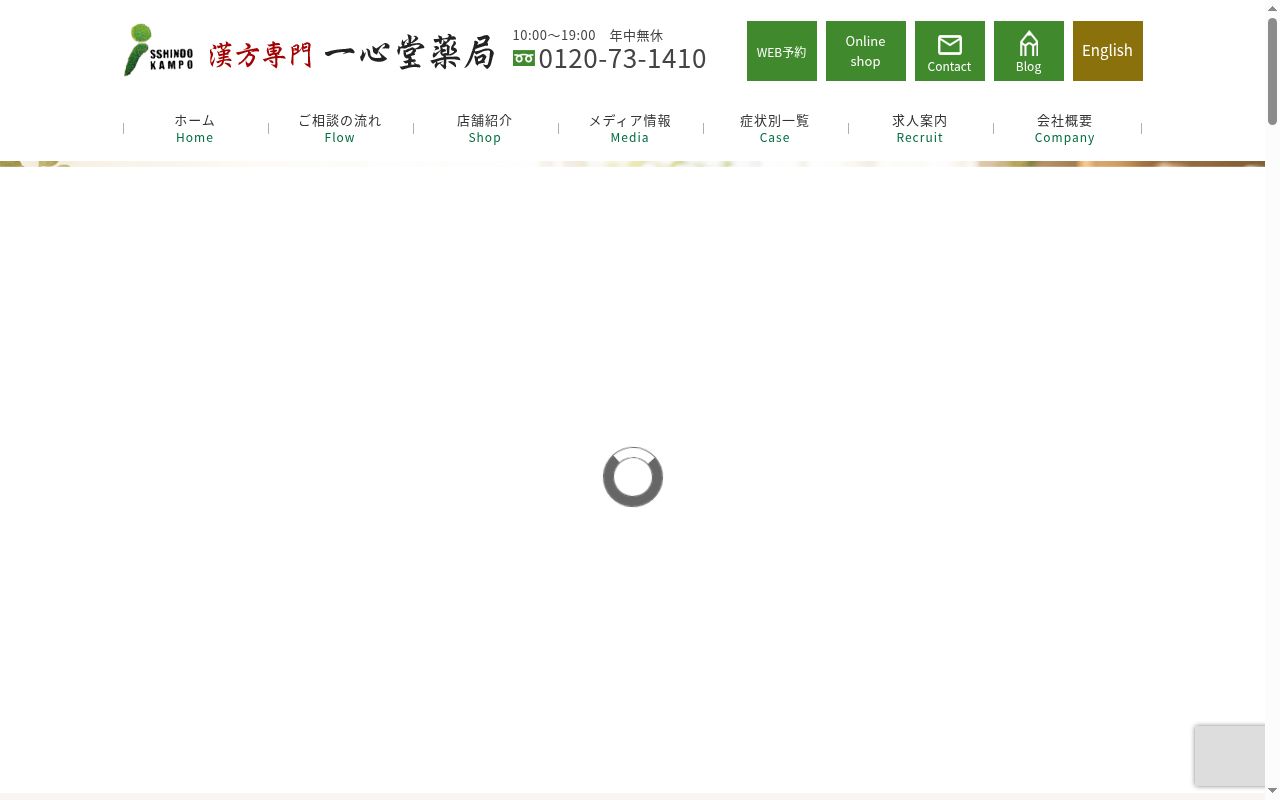The image size is (1280, 800).
Task: Open the WEB予約 reservation button
Action: (x=781, y=51)
